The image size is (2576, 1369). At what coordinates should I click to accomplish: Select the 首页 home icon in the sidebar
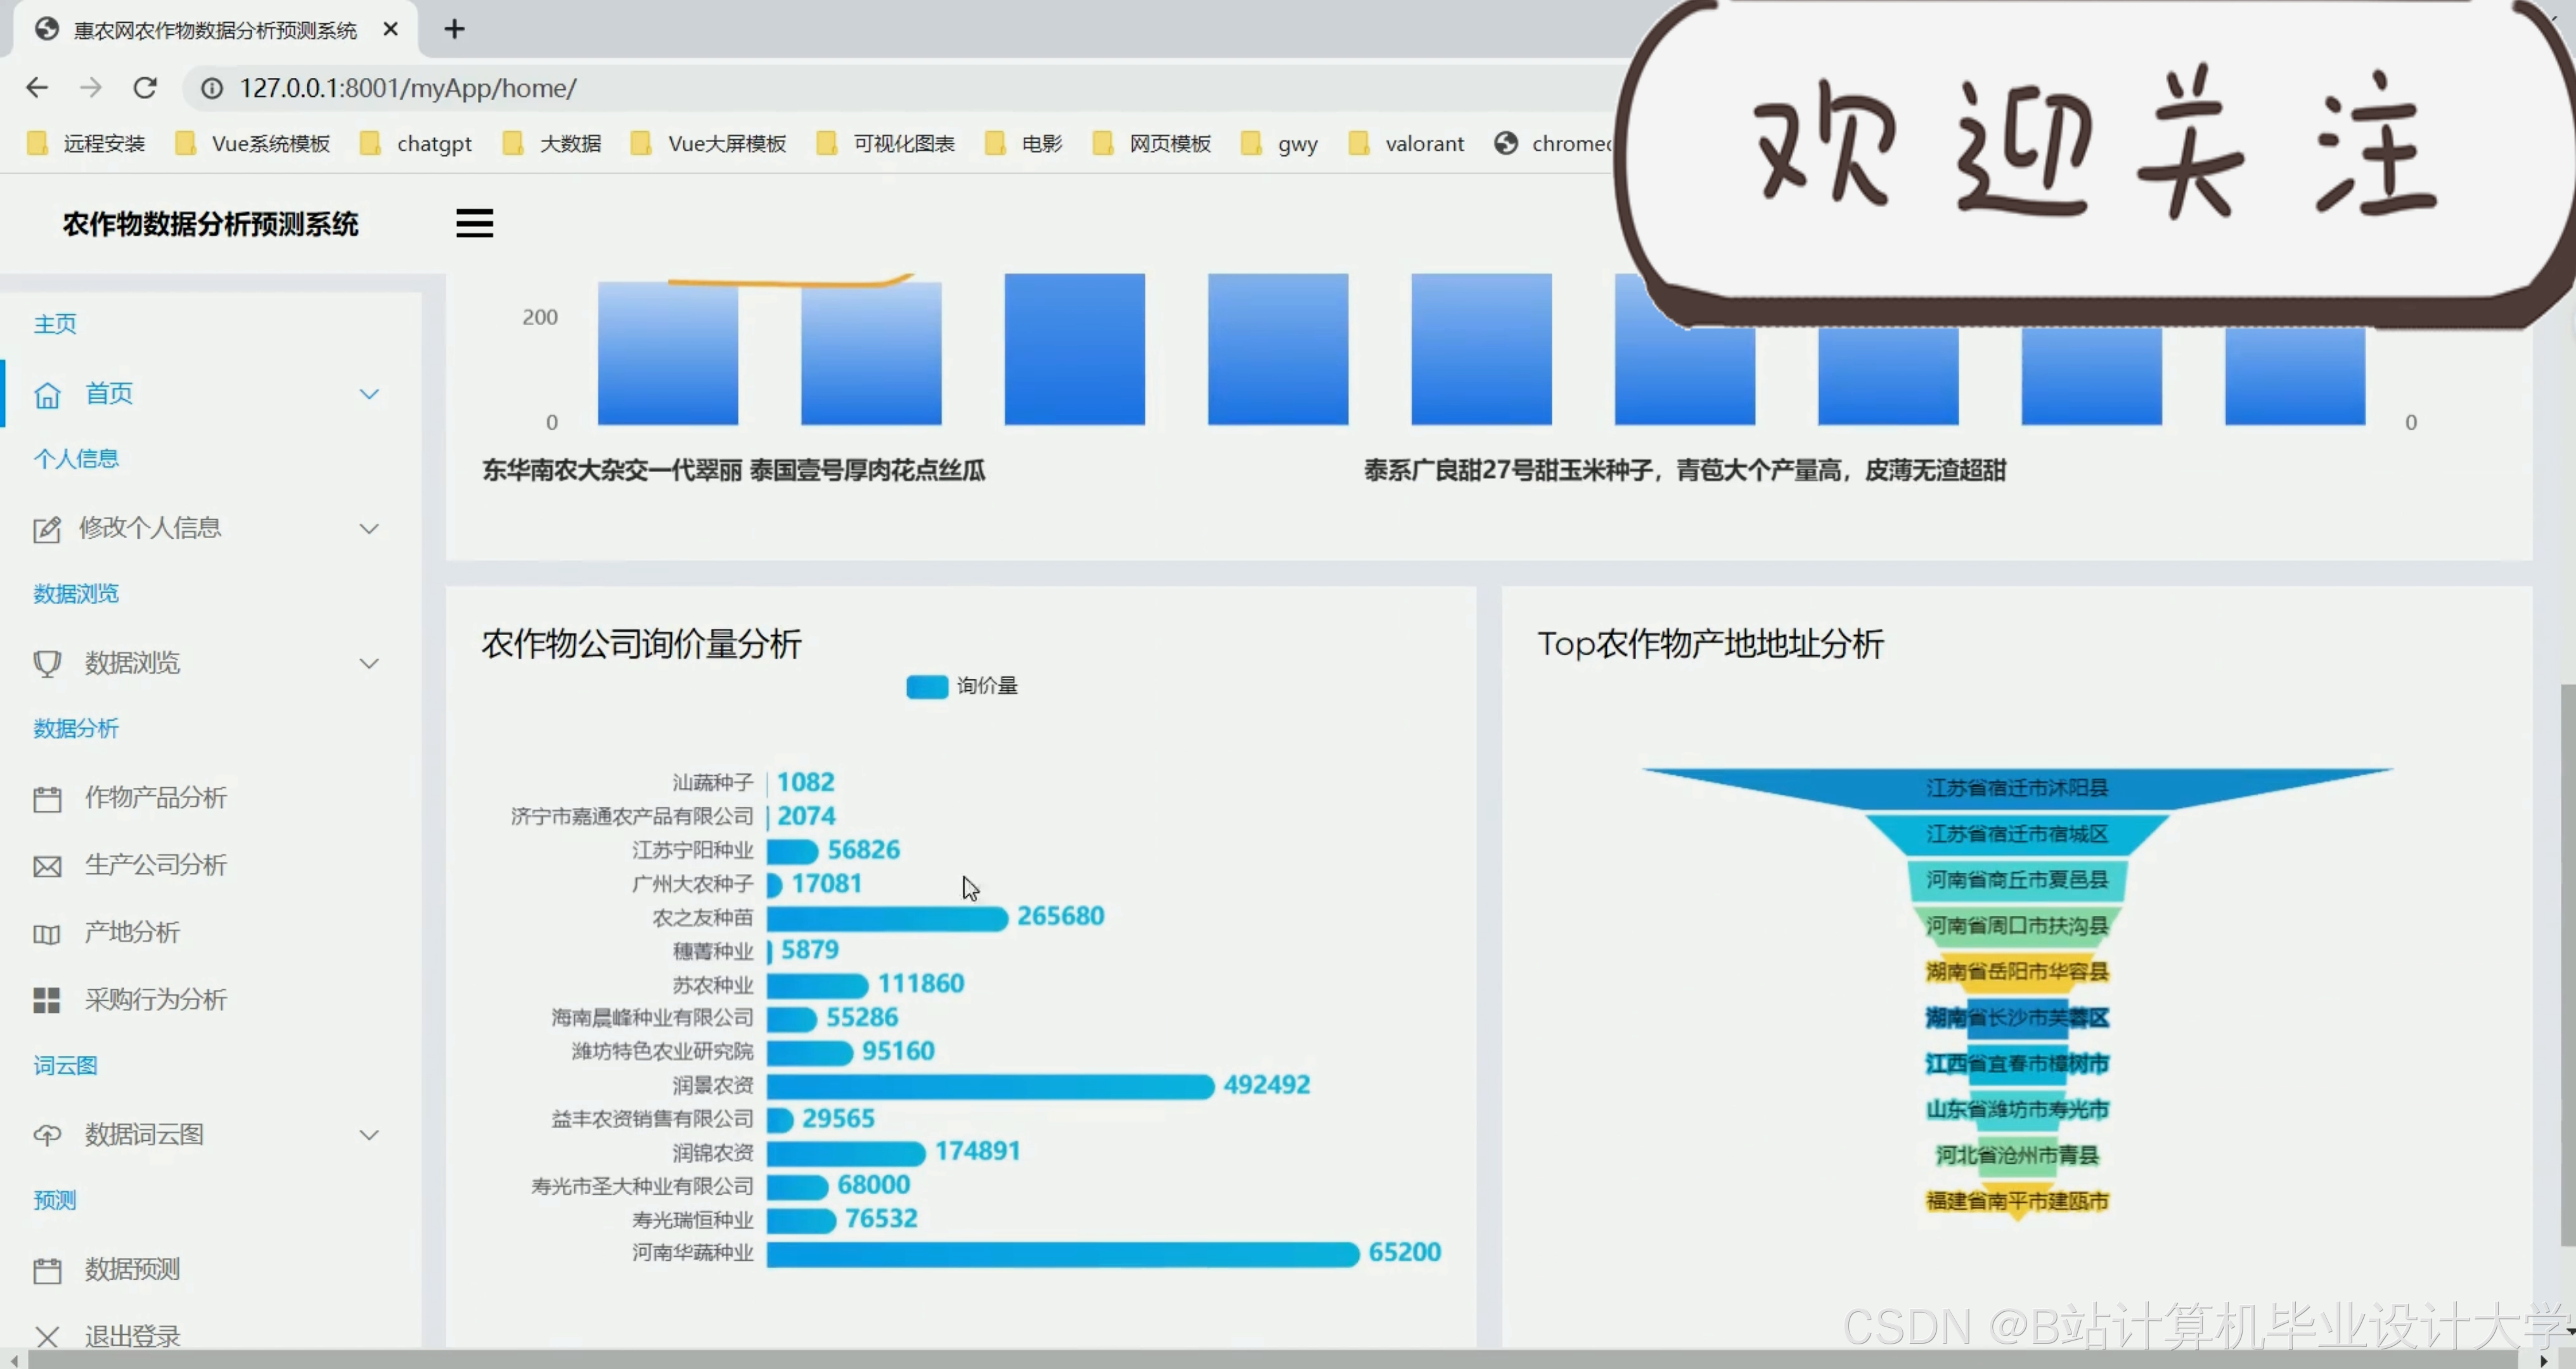click(47, 394)
